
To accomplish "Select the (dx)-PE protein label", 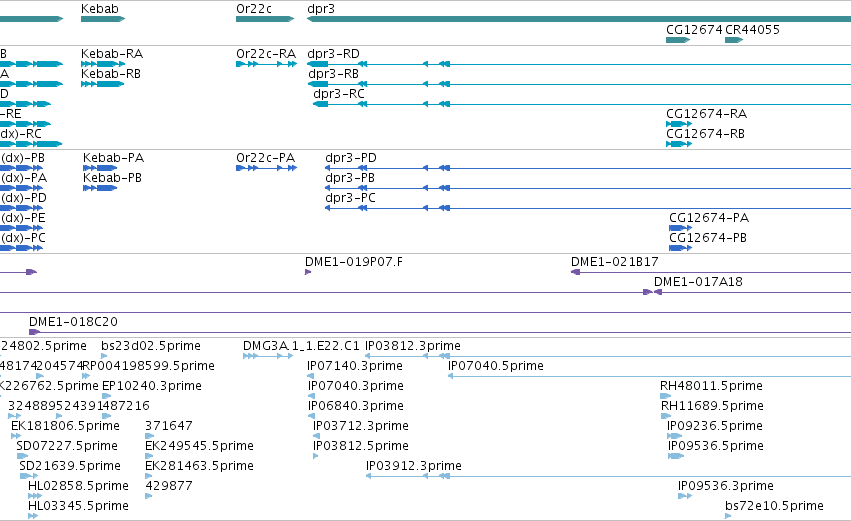I will (x=23, y=218).
